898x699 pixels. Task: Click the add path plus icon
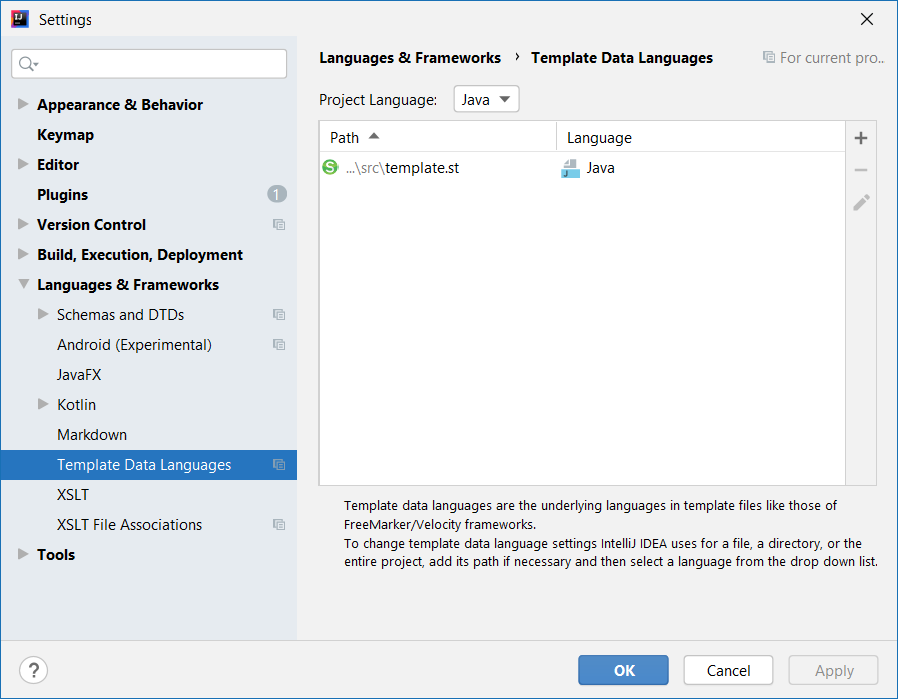(860, 138)
